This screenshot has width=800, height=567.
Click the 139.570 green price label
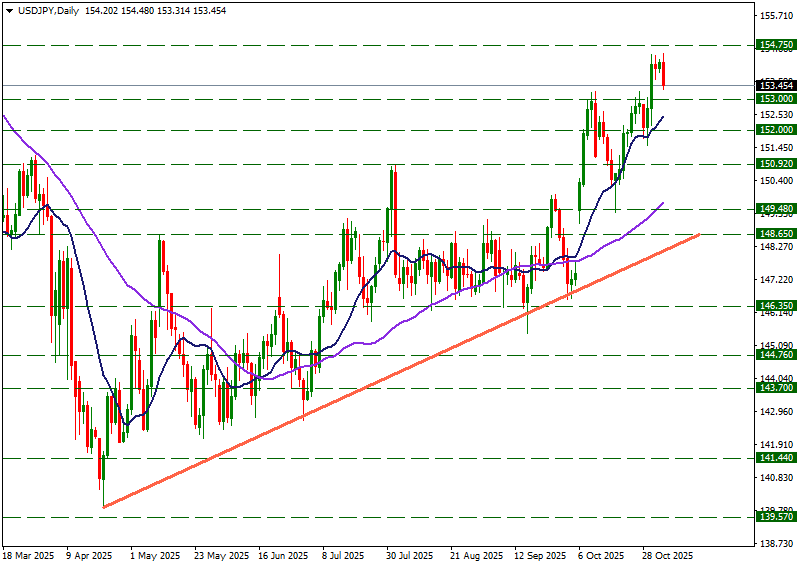tap(776, 517)
